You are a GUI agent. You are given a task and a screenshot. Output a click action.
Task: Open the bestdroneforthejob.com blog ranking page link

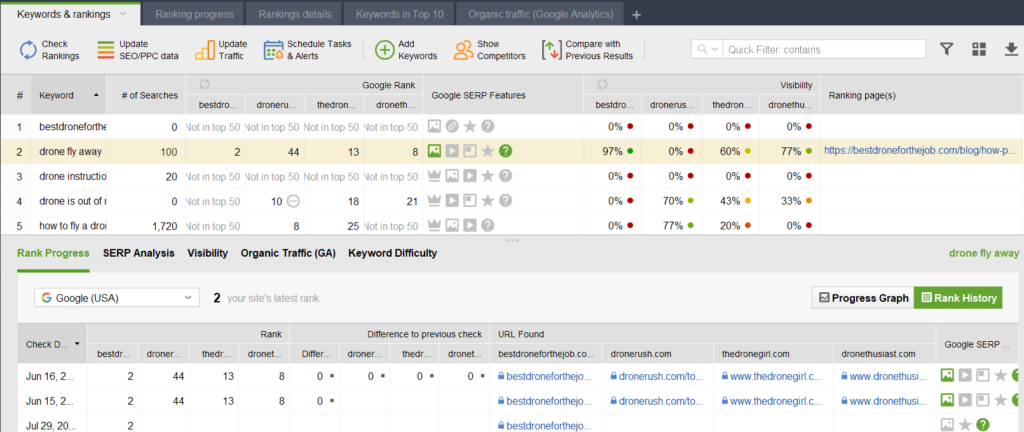920,151
